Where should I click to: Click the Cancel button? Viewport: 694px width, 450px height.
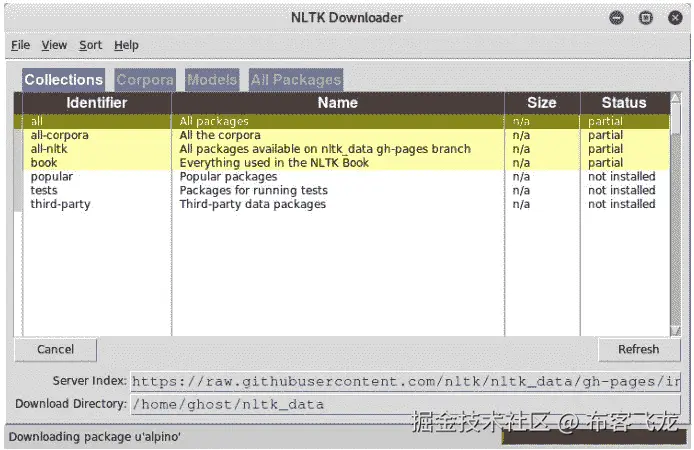pos(55,350)
